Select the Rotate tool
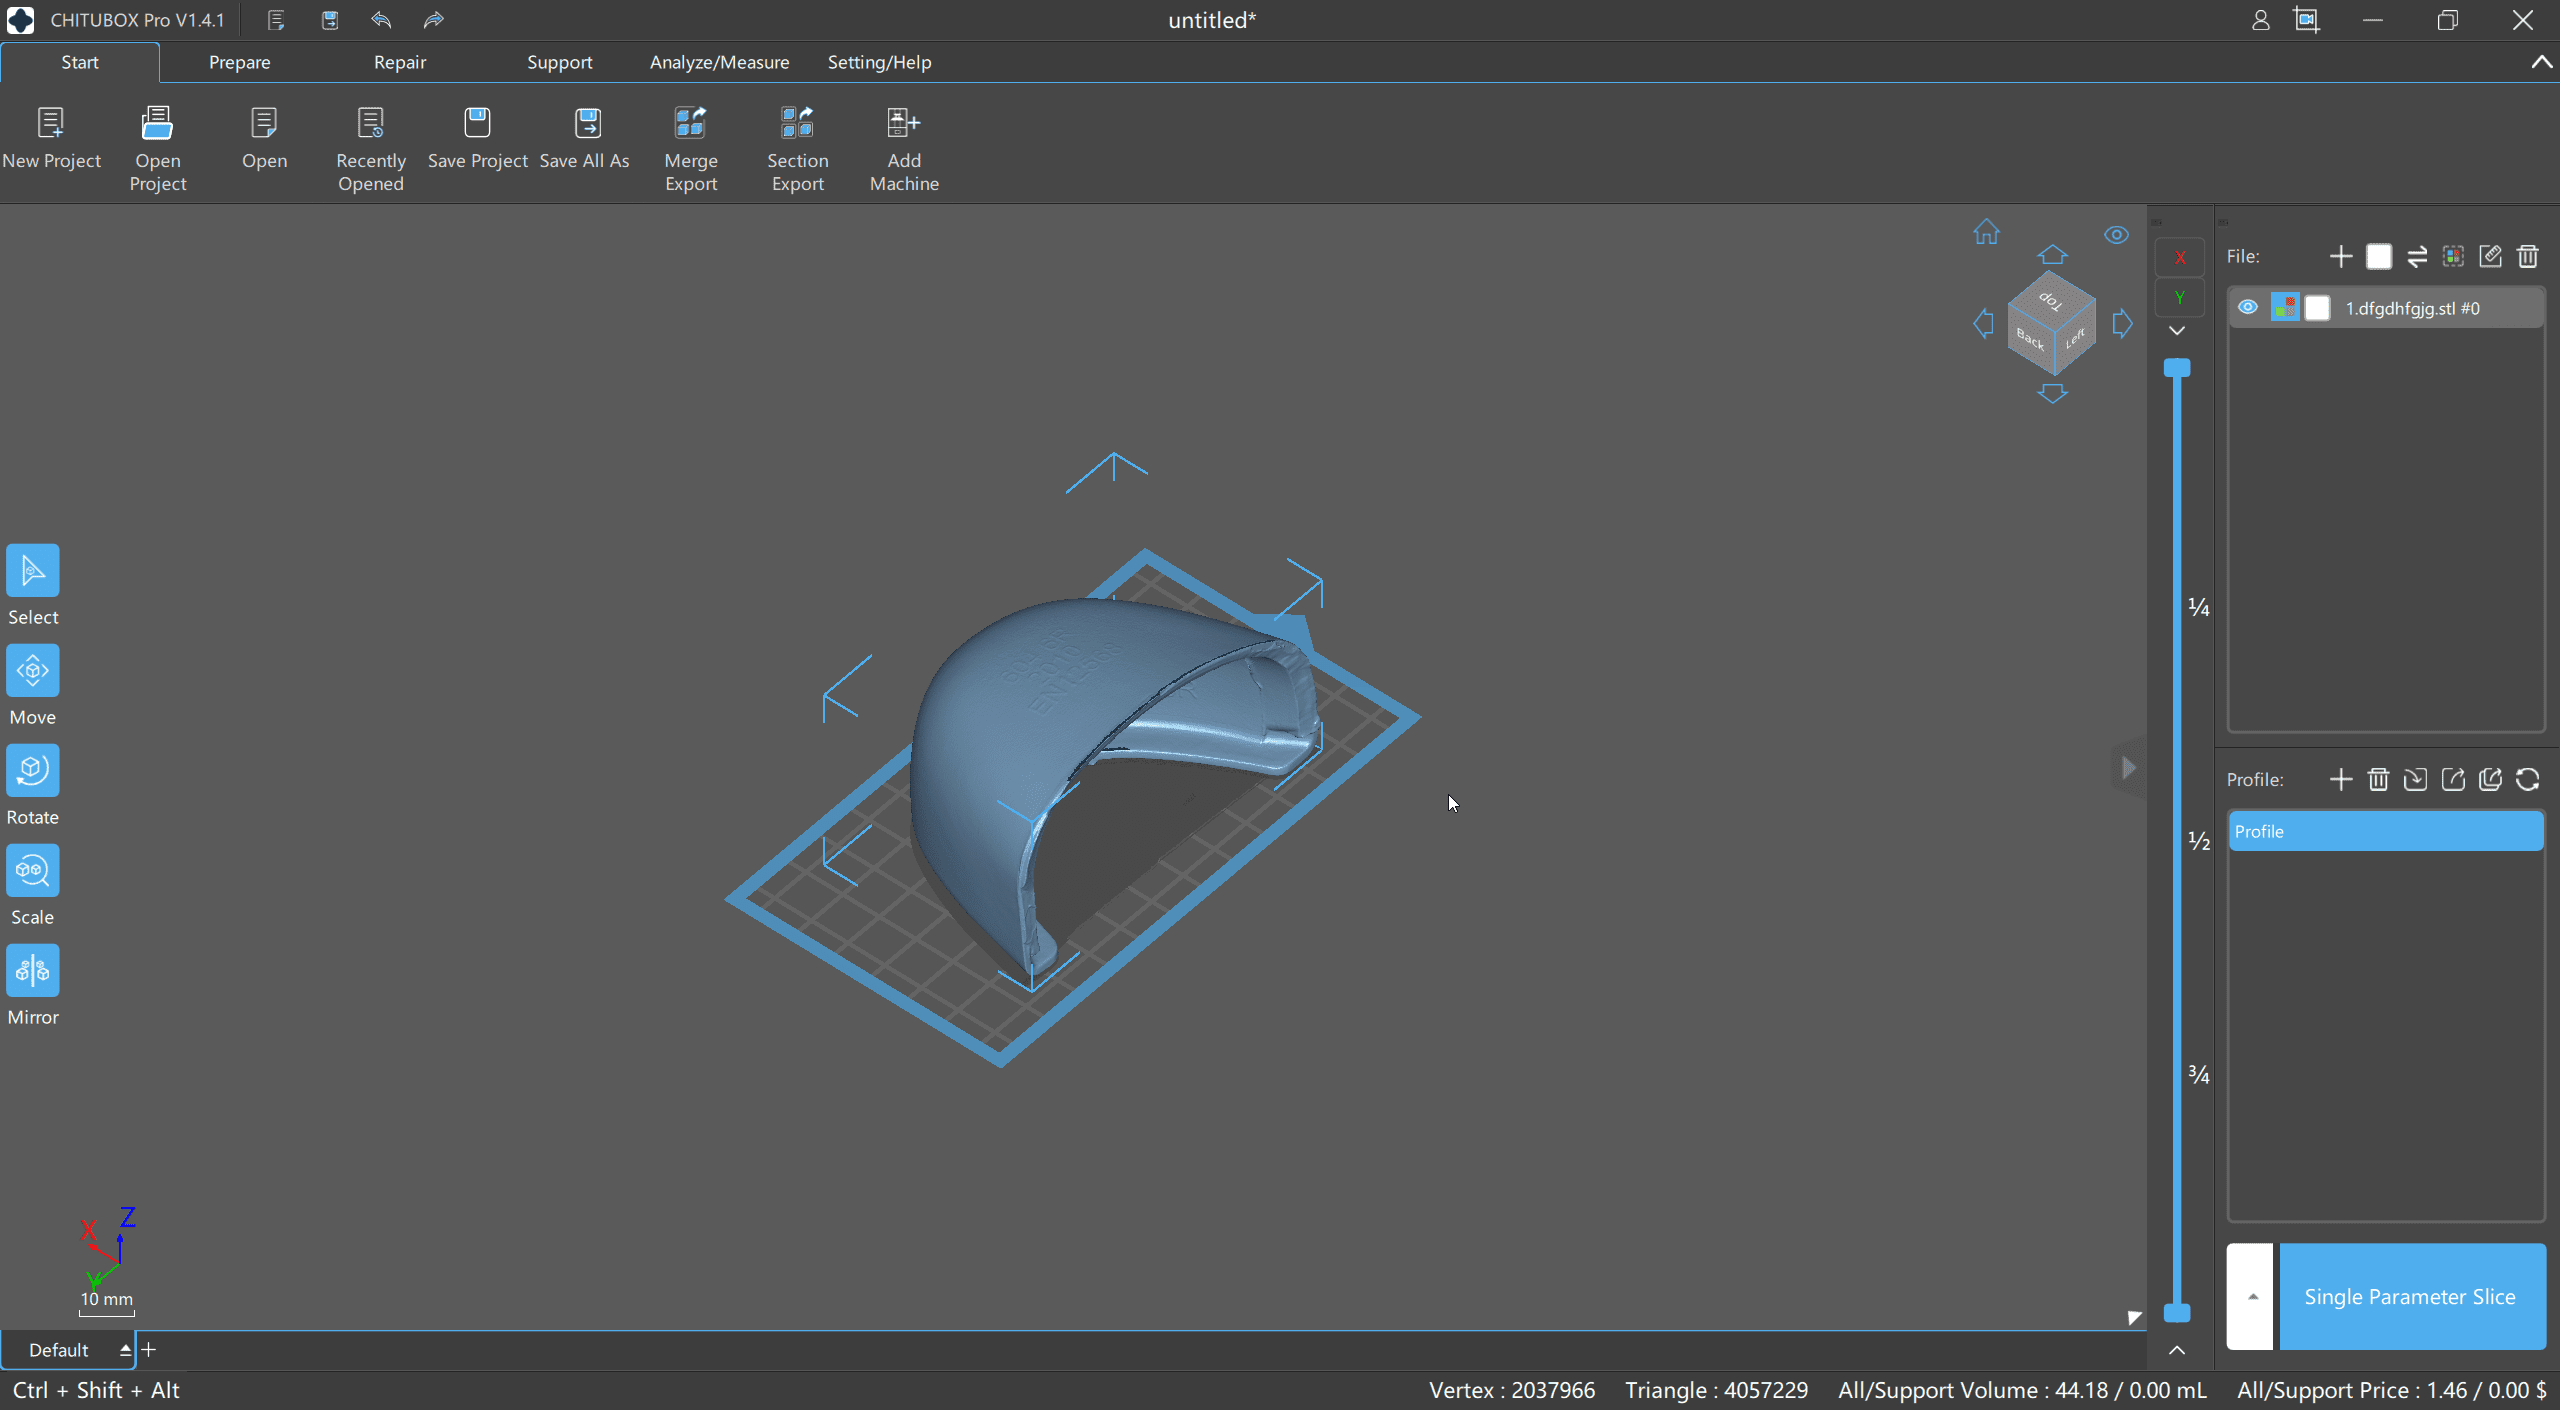This screenshot has height=1410, width=2560. [32, 771]
